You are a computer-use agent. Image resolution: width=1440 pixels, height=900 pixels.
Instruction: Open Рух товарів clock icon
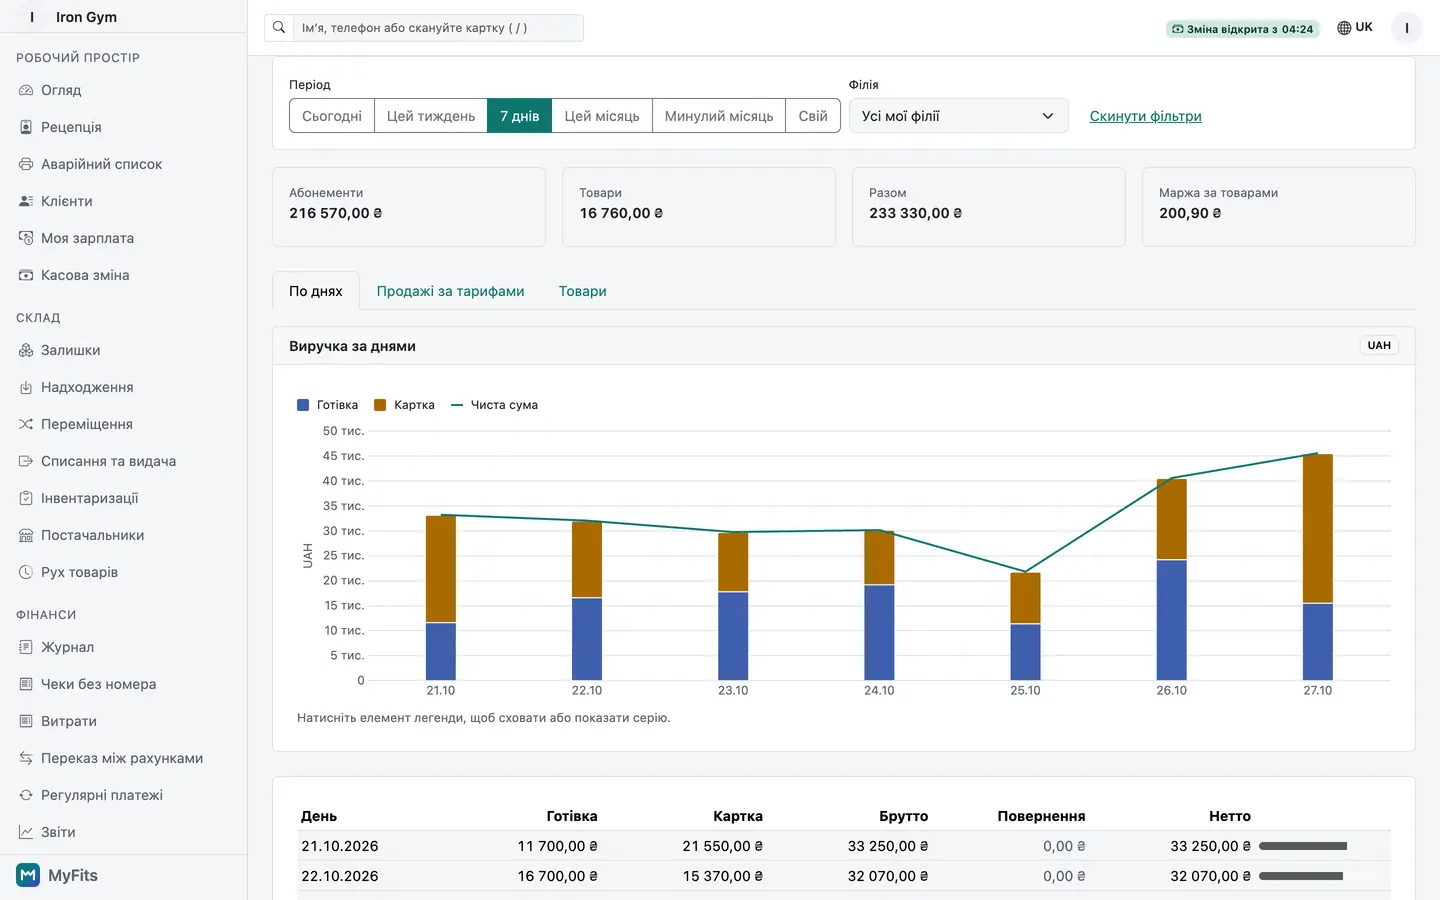point(26,572)
